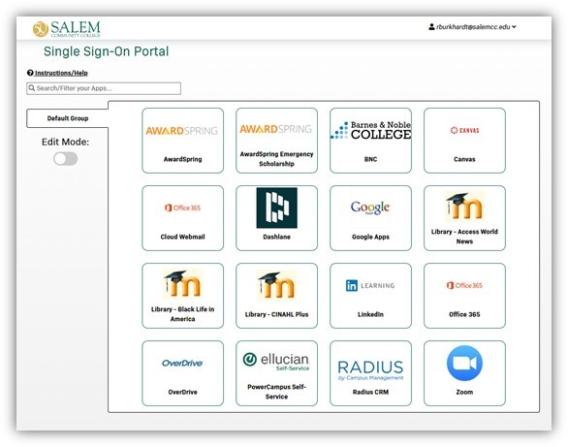This screenshot has height=447, width=568.
Task: Open the Cloud Webmail Office 365 tile
Action: coord(183,218)
